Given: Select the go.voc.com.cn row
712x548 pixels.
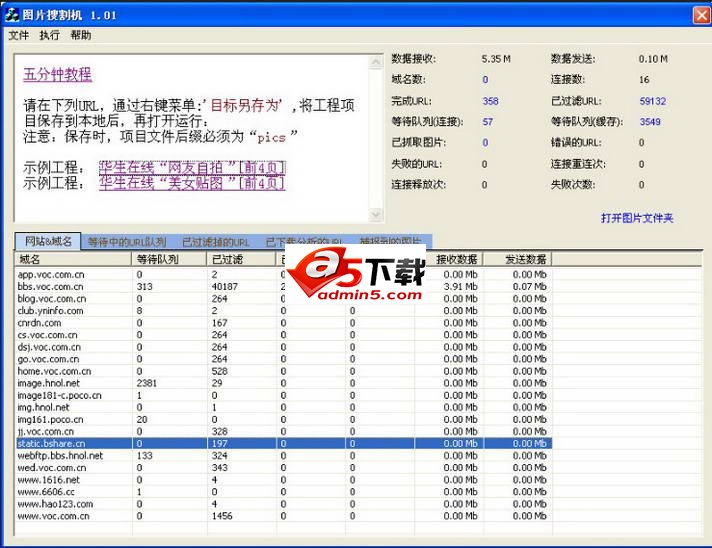Looking at the screenshot, I should click(x=283, y=359).
